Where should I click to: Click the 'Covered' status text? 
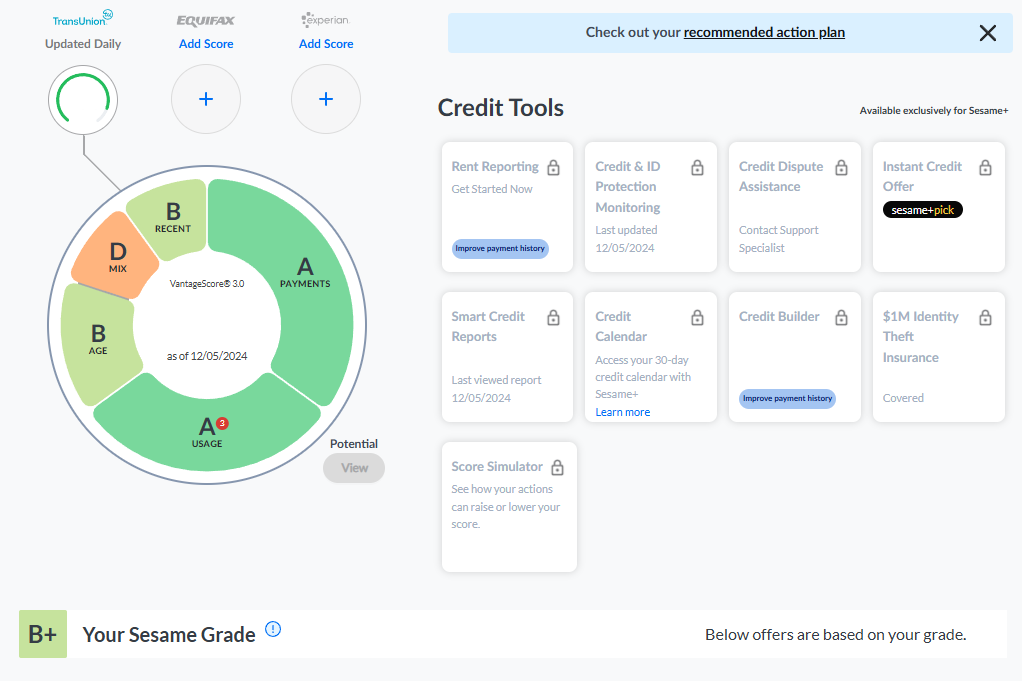903,398
